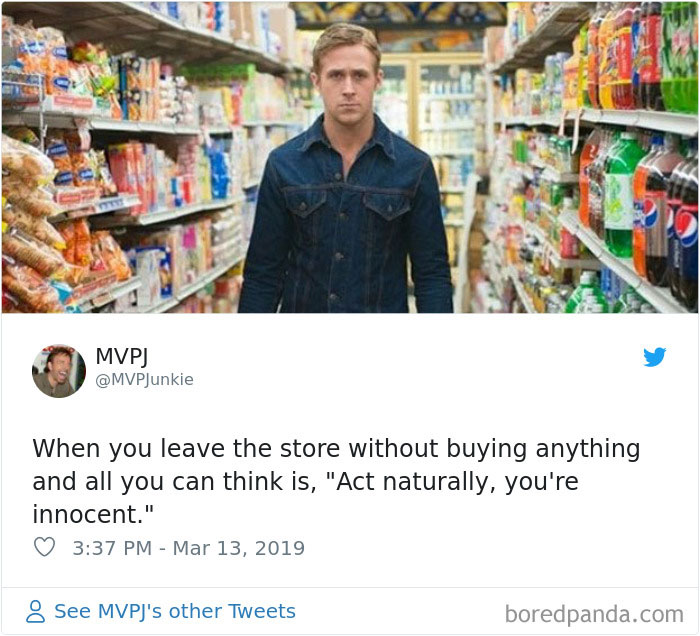Open the @MVPJunkie handle
The image size is (700, 636).
pos(145,379)
